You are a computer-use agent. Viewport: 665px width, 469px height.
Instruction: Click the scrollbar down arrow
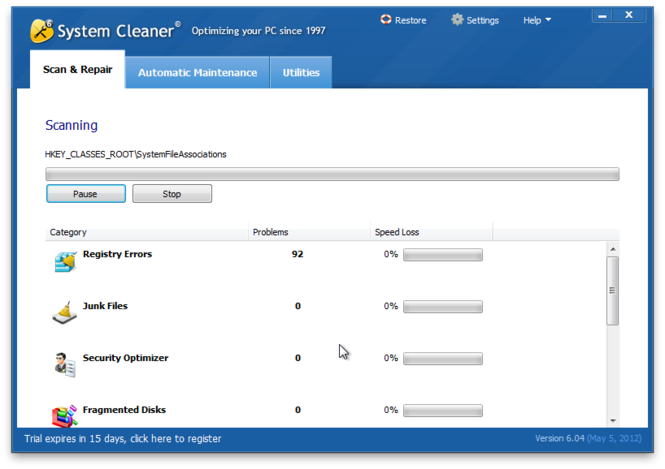[x=613, y=421]
